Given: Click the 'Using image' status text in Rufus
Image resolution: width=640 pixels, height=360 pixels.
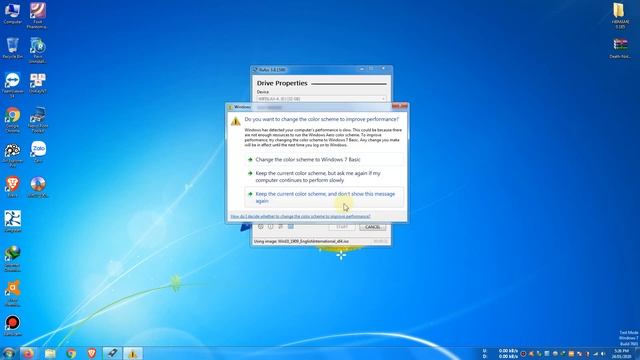Looking at the screenshot, I should tap(301, 242).
